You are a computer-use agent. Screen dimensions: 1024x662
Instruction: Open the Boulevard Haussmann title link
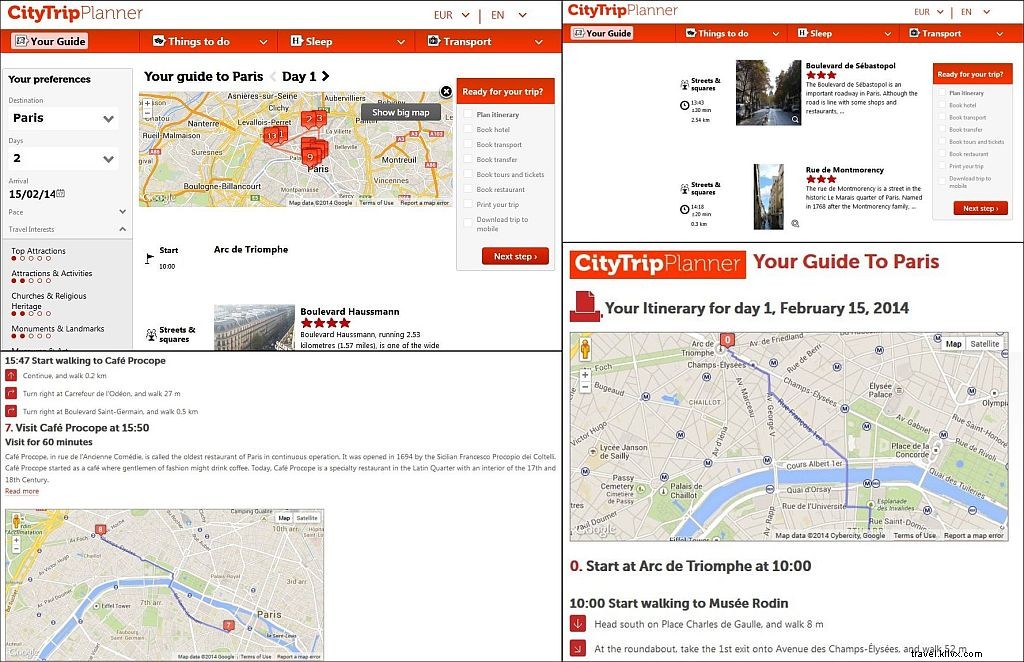(349, 311)
